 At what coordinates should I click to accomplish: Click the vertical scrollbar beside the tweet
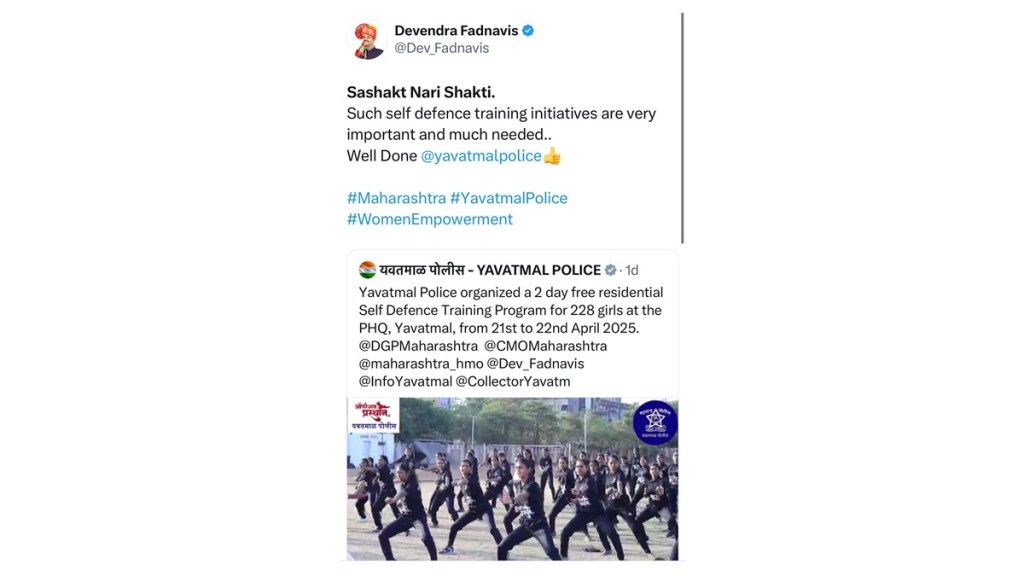click(682, 129)
